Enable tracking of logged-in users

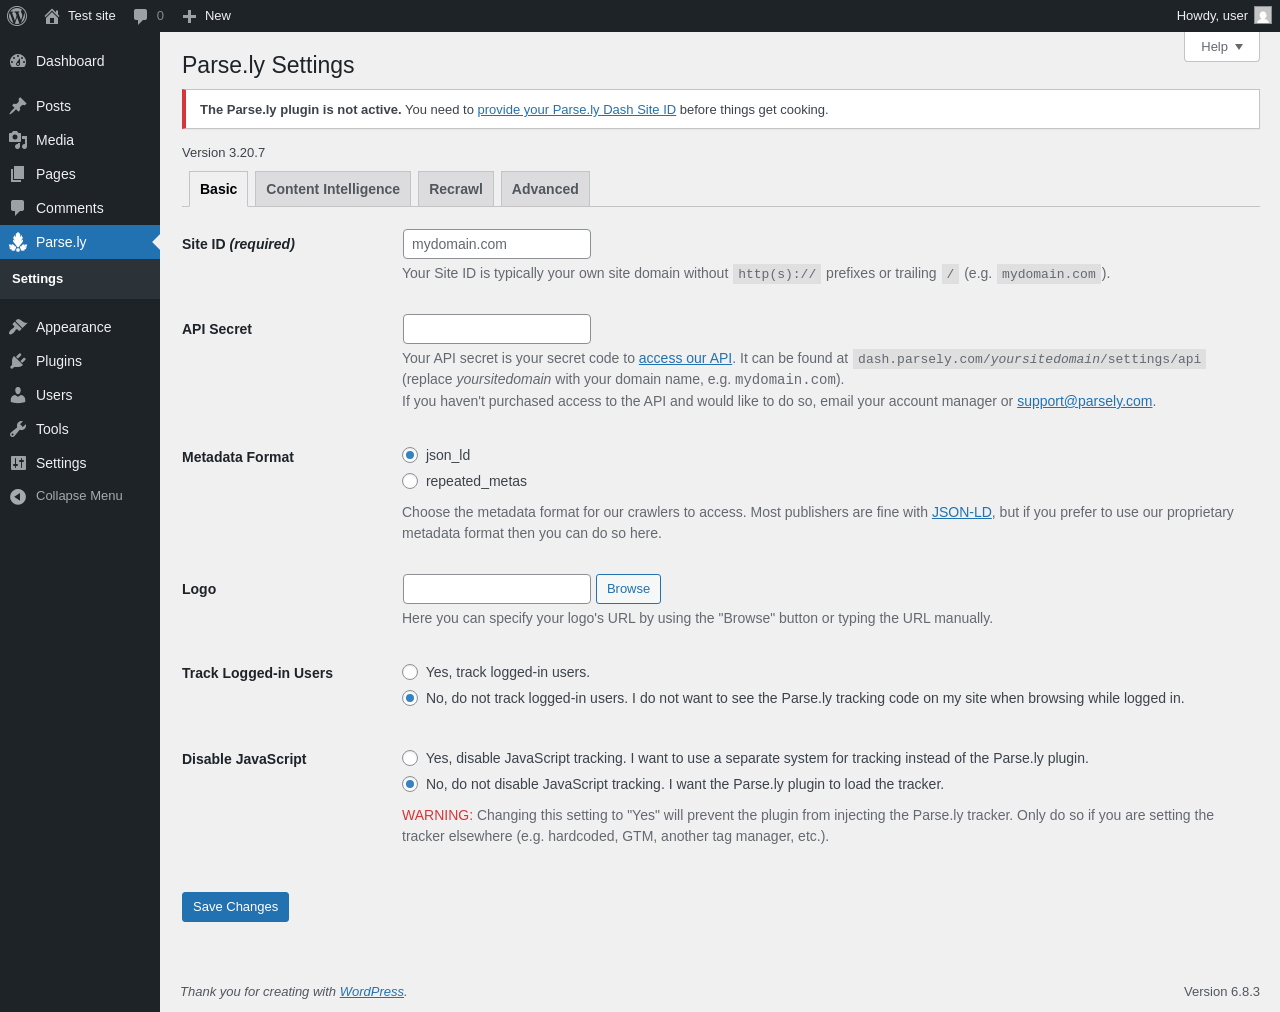(x=410, y=672)
